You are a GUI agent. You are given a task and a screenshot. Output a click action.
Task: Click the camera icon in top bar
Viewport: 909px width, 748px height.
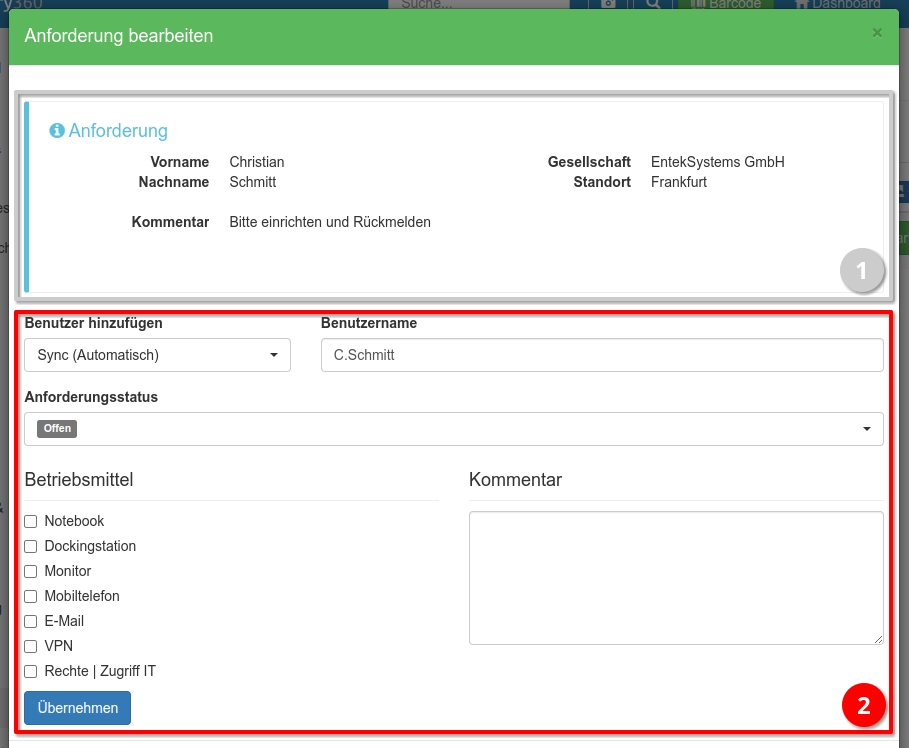(608, 4)
